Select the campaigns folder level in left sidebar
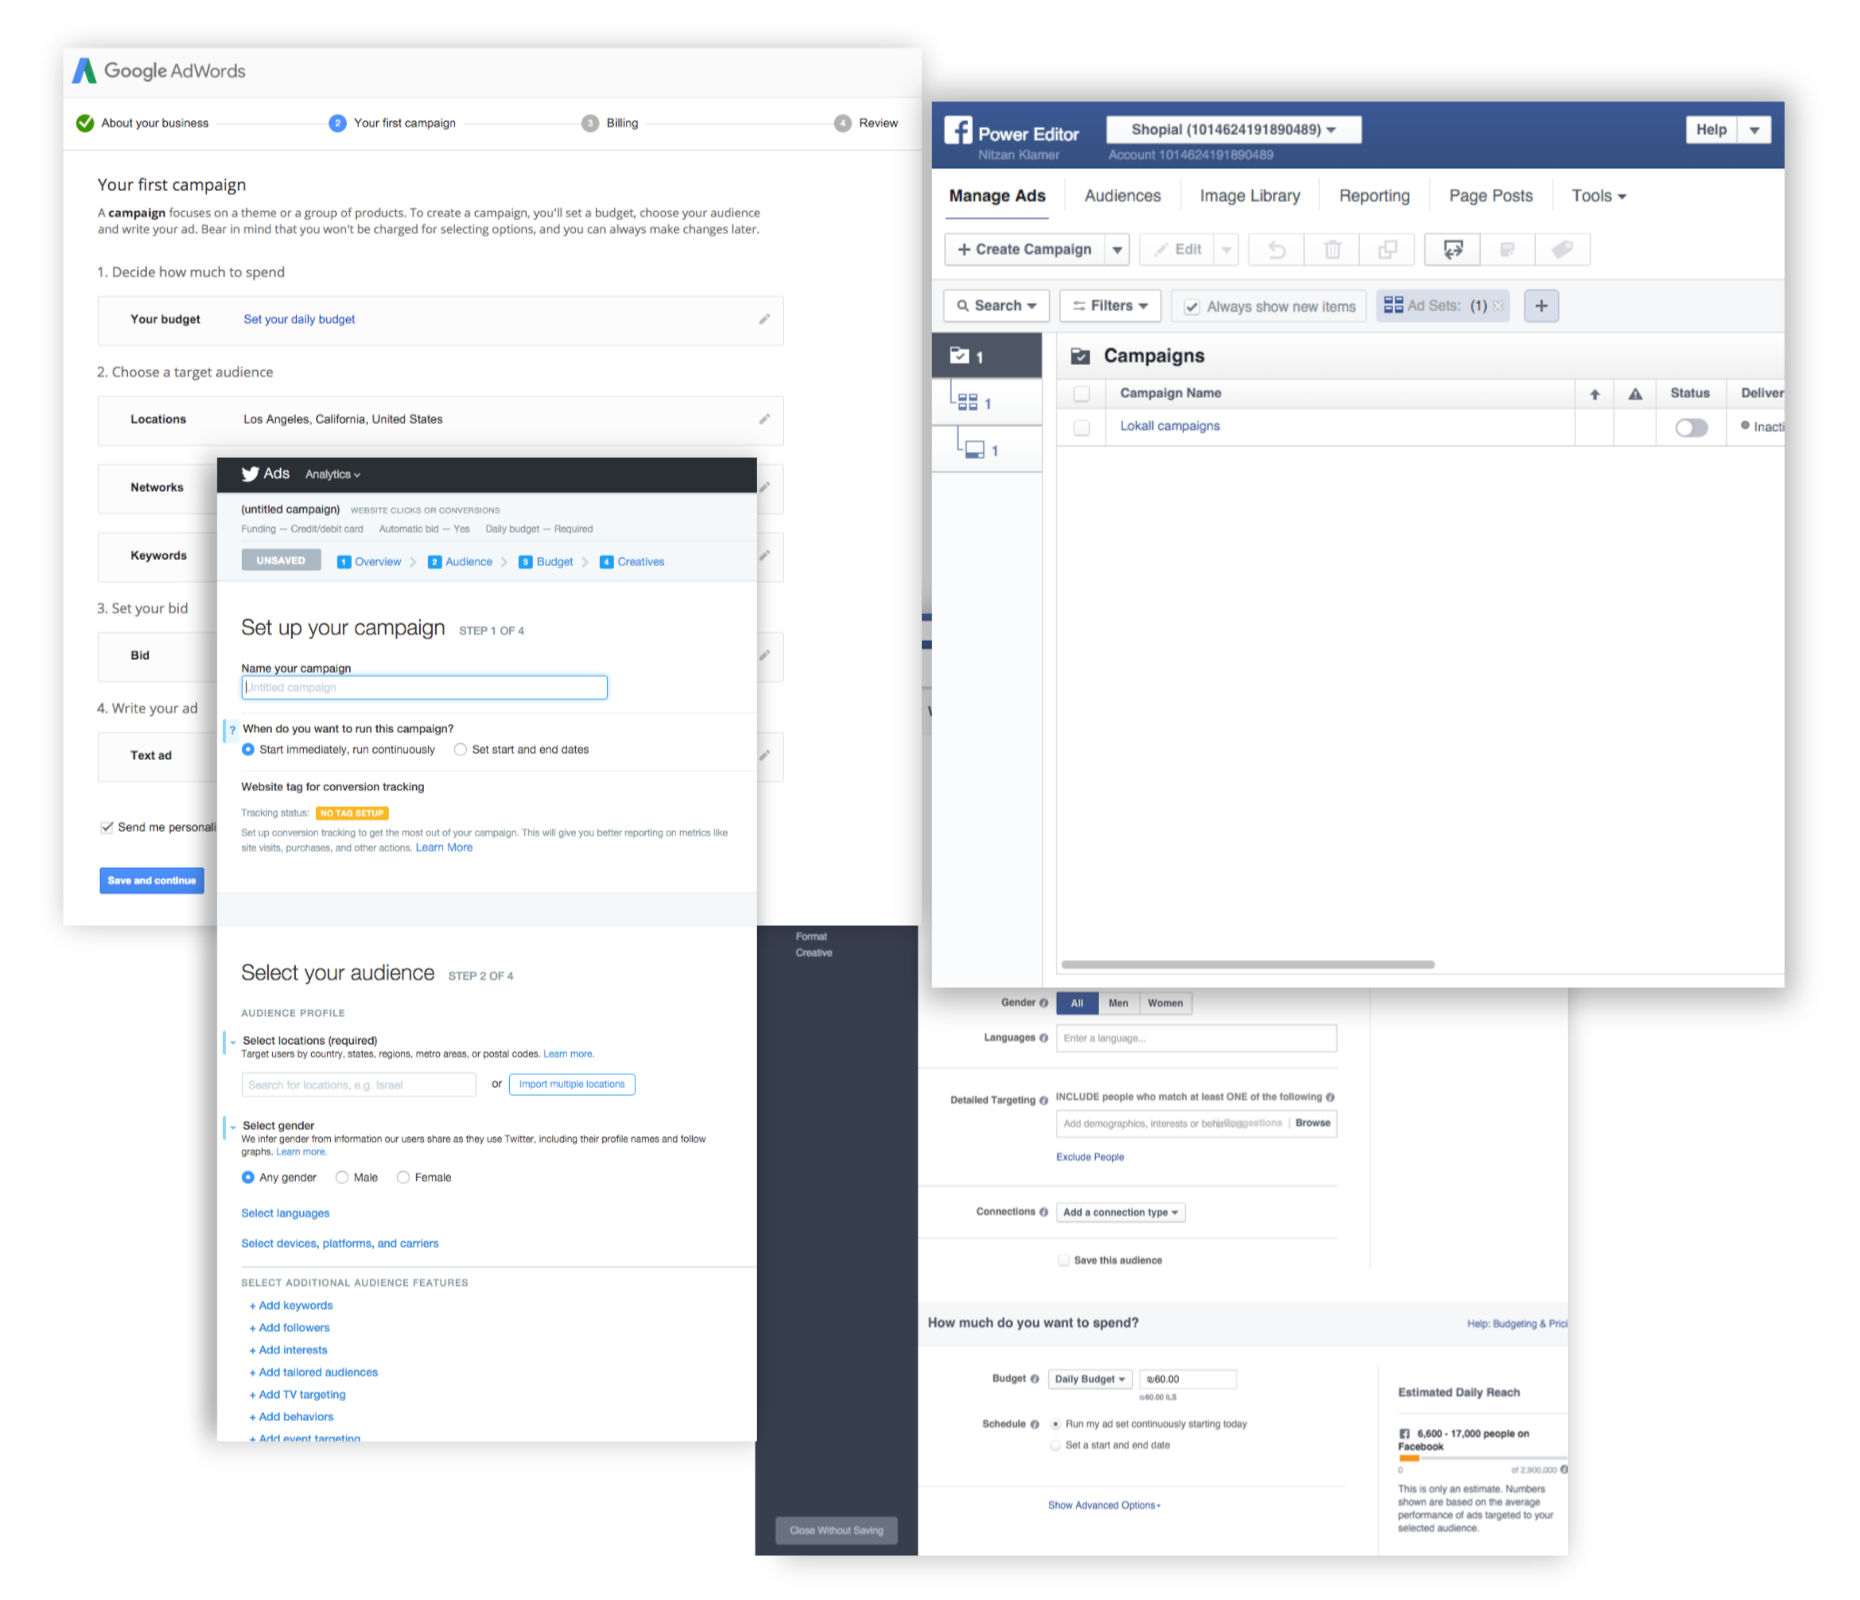 click(x=986, y=355)
